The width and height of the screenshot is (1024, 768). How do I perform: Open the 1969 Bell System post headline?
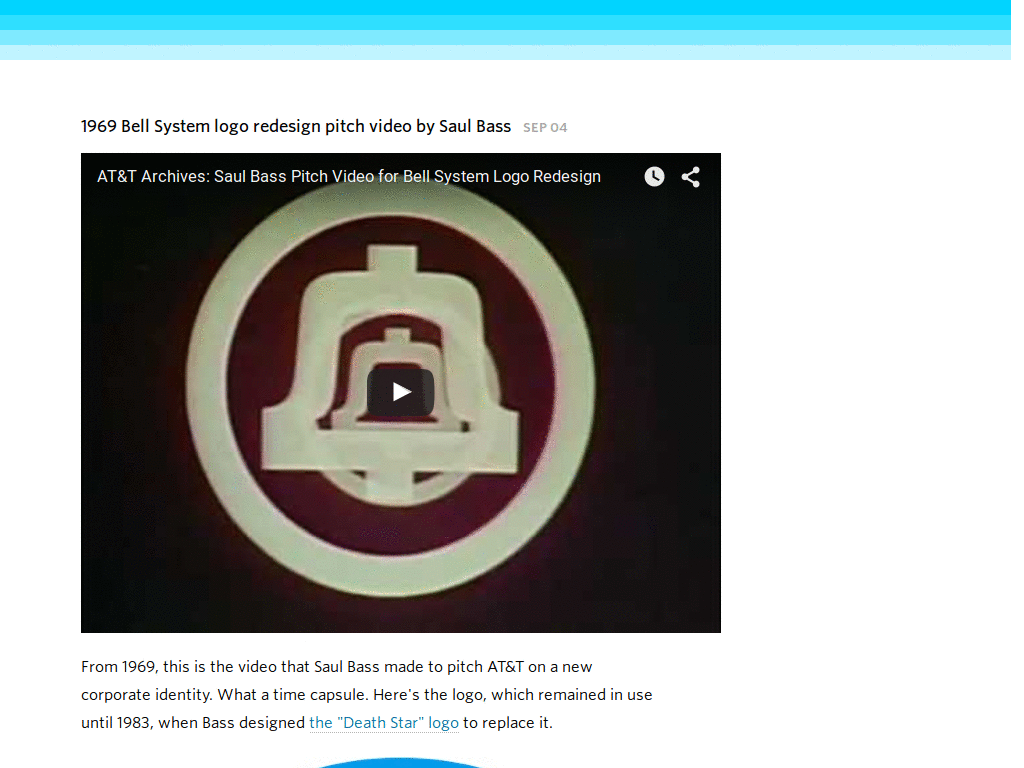click(296, 127)
